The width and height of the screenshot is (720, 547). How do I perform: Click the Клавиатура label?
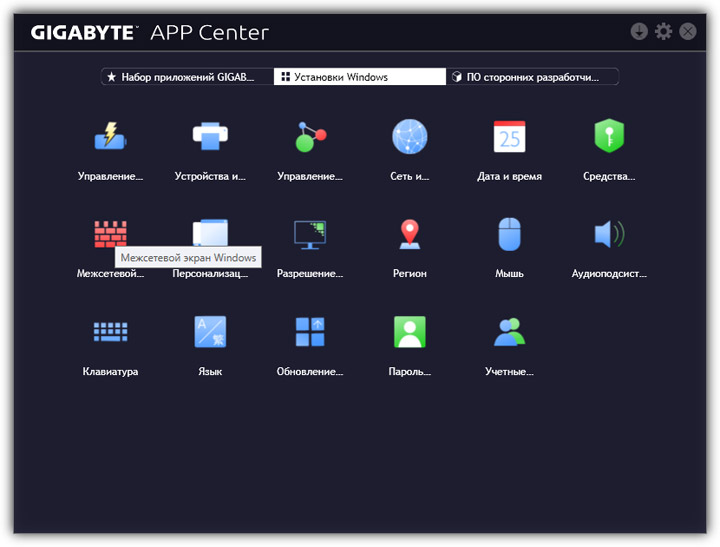coord(110,372)
